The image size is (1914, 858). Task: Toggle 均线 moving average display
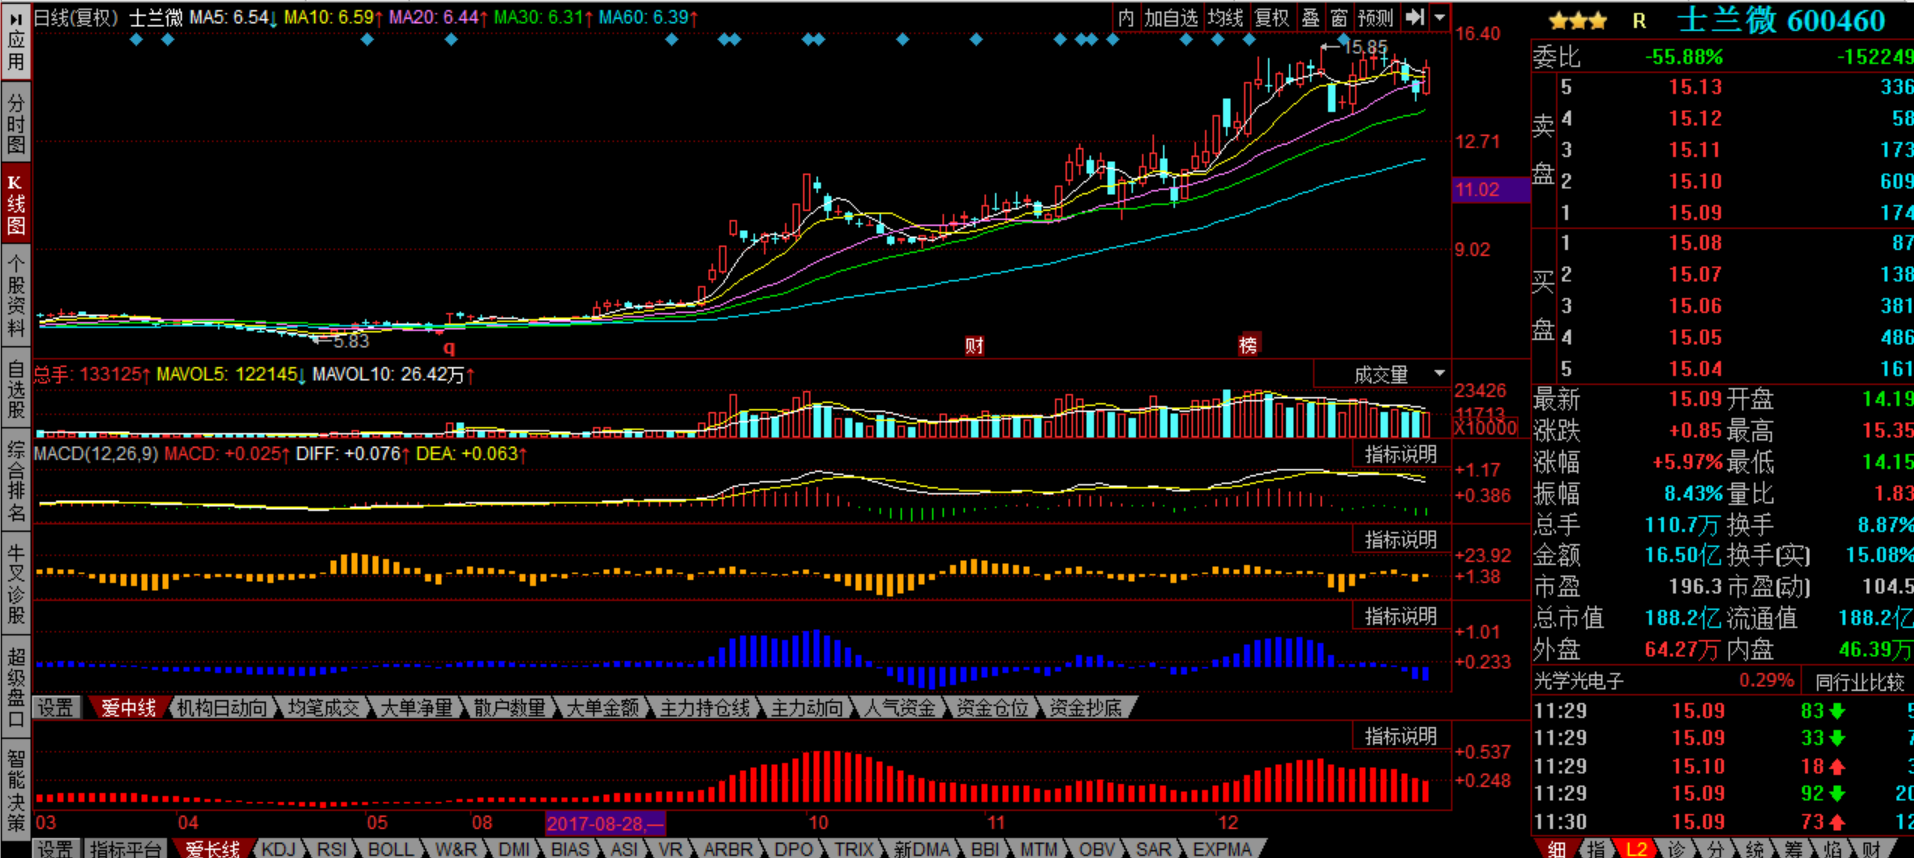pos(1225,17)
